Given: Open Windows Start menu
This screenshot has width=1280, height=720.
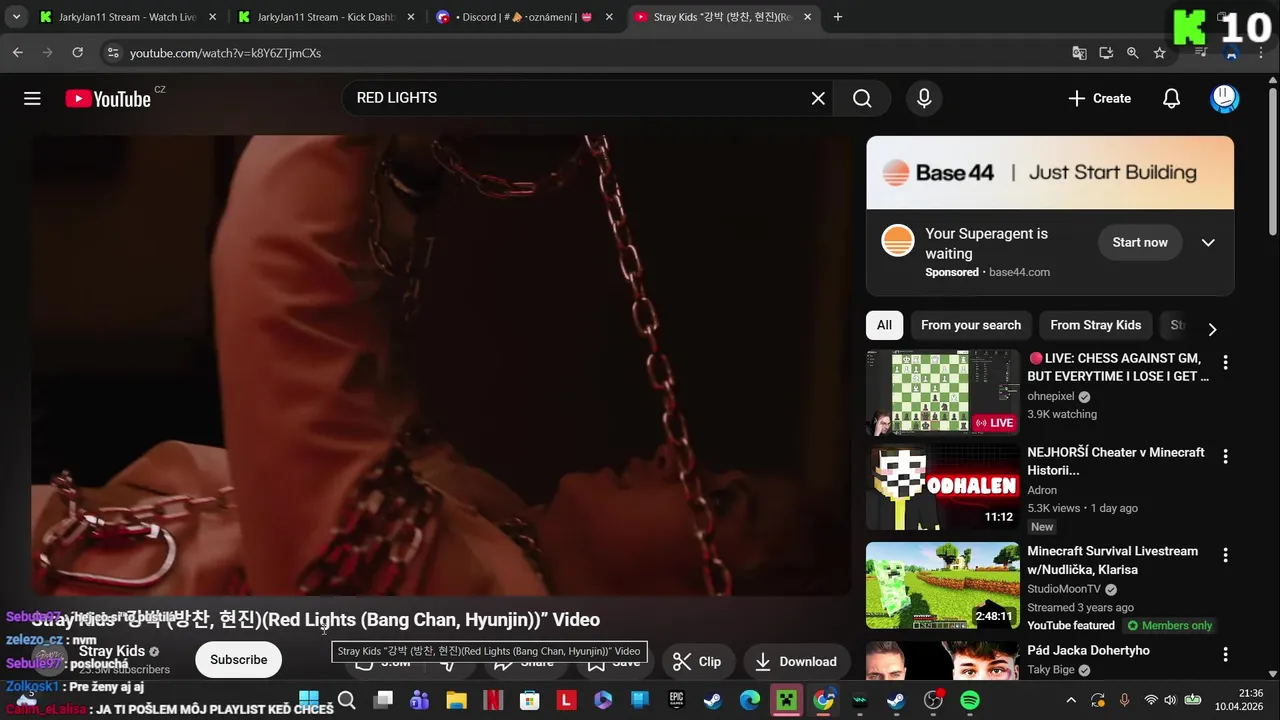Looking at the screenshot, I should [x=309, y=700].
